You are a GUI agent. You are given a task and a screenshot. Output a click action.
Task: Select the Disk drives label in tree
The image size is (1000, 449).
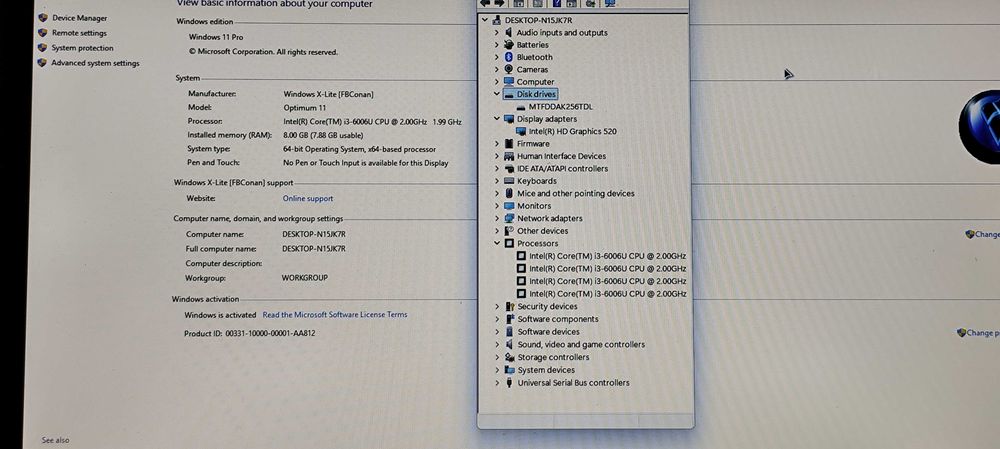pos(536,94)
